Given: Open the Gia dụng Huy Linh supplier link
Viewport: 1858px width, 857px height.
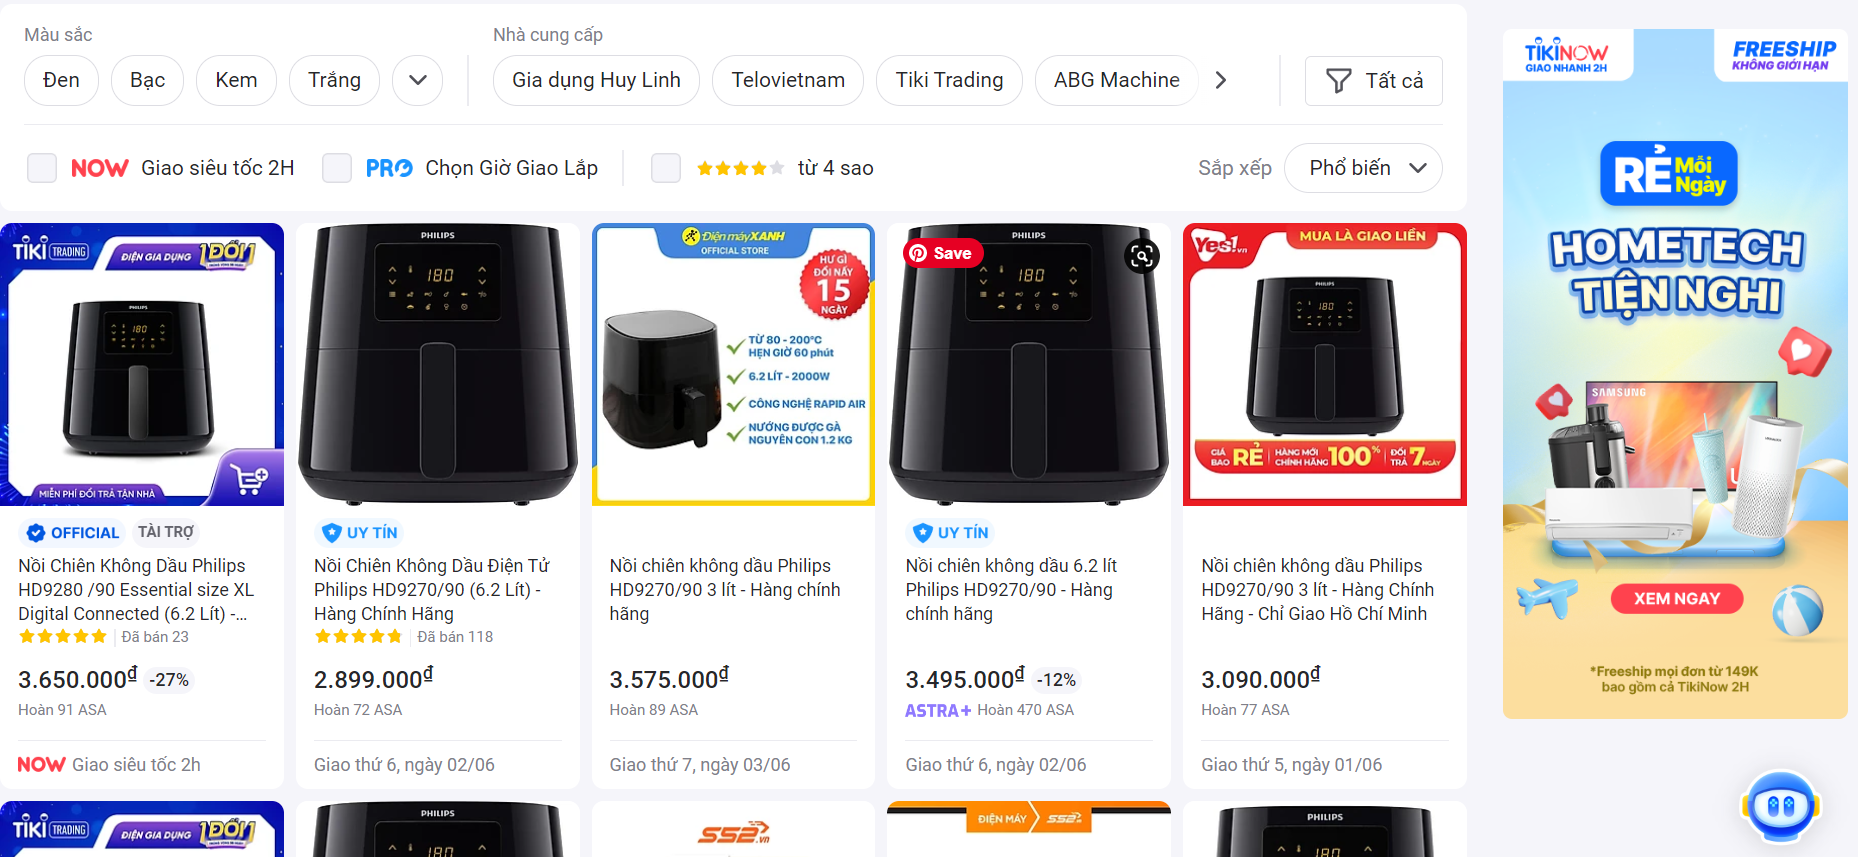Looking at the screenshot, I should pos(596,80).
